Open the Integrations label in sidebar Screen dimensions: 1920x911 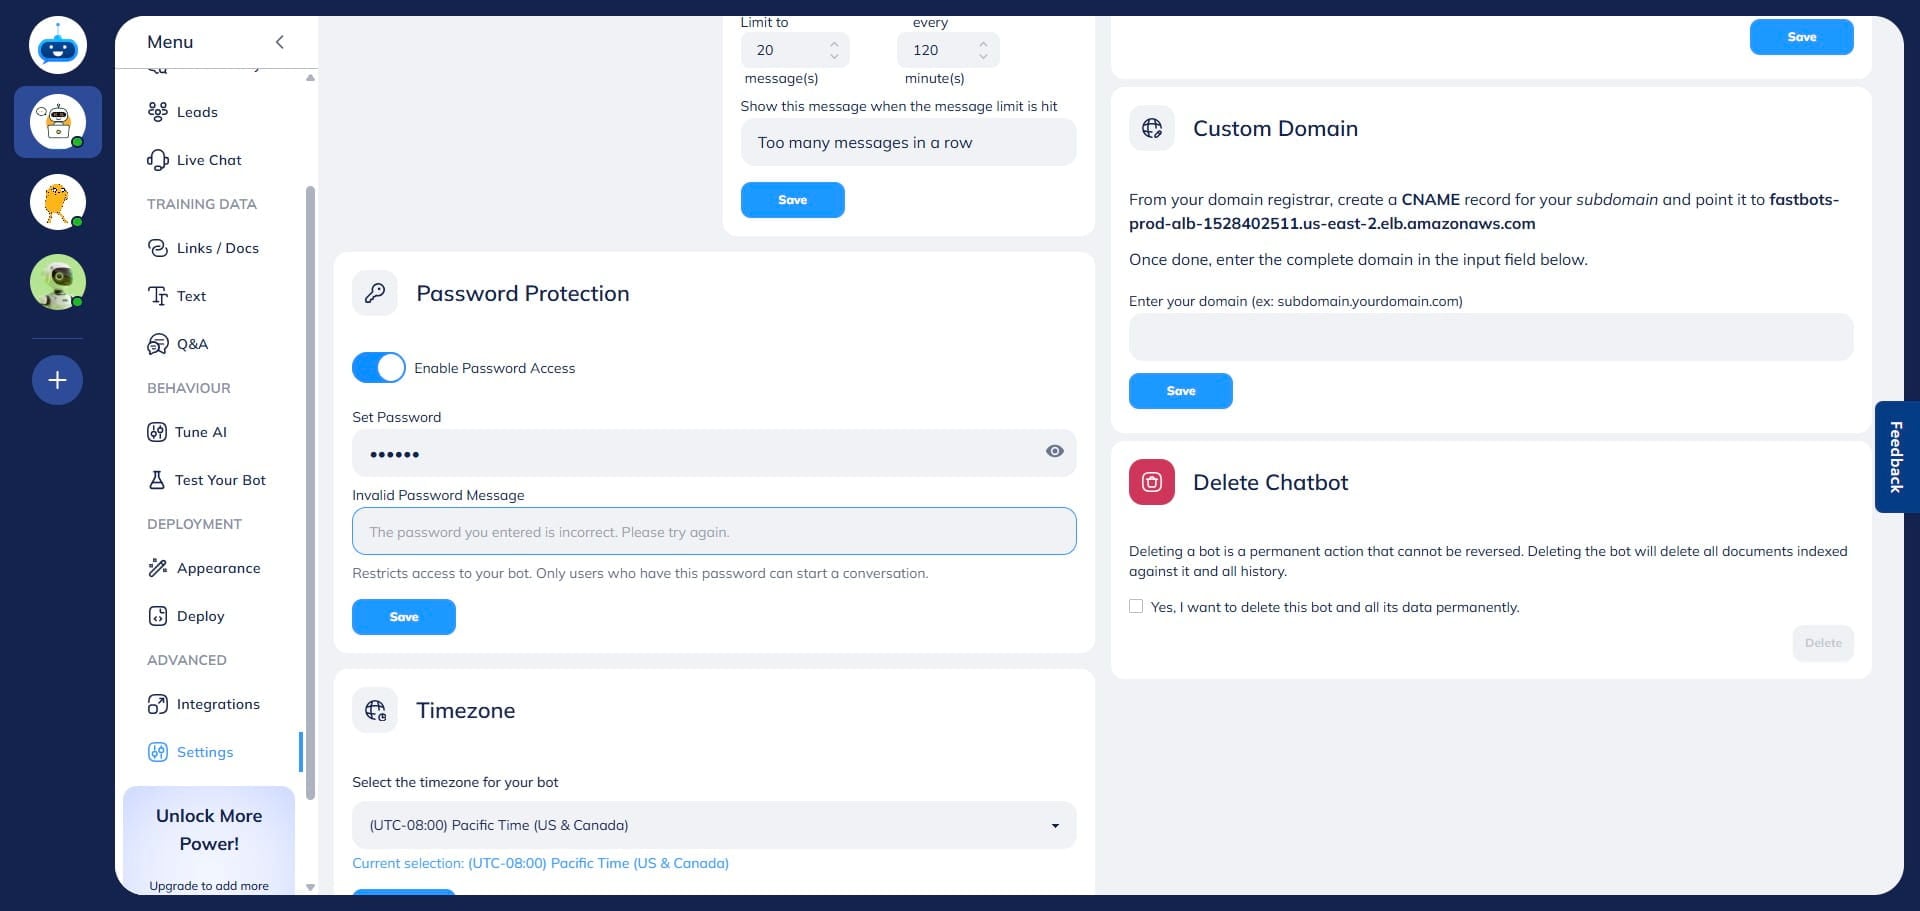(218, 704)
